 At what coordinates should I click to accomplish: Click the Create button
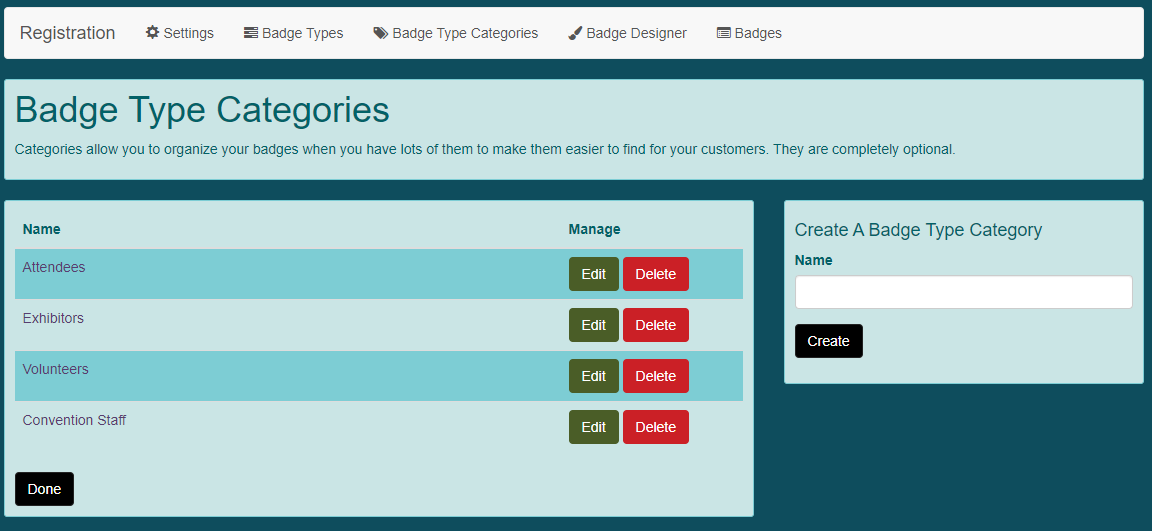pyautogui.click(x=829, y=341)
